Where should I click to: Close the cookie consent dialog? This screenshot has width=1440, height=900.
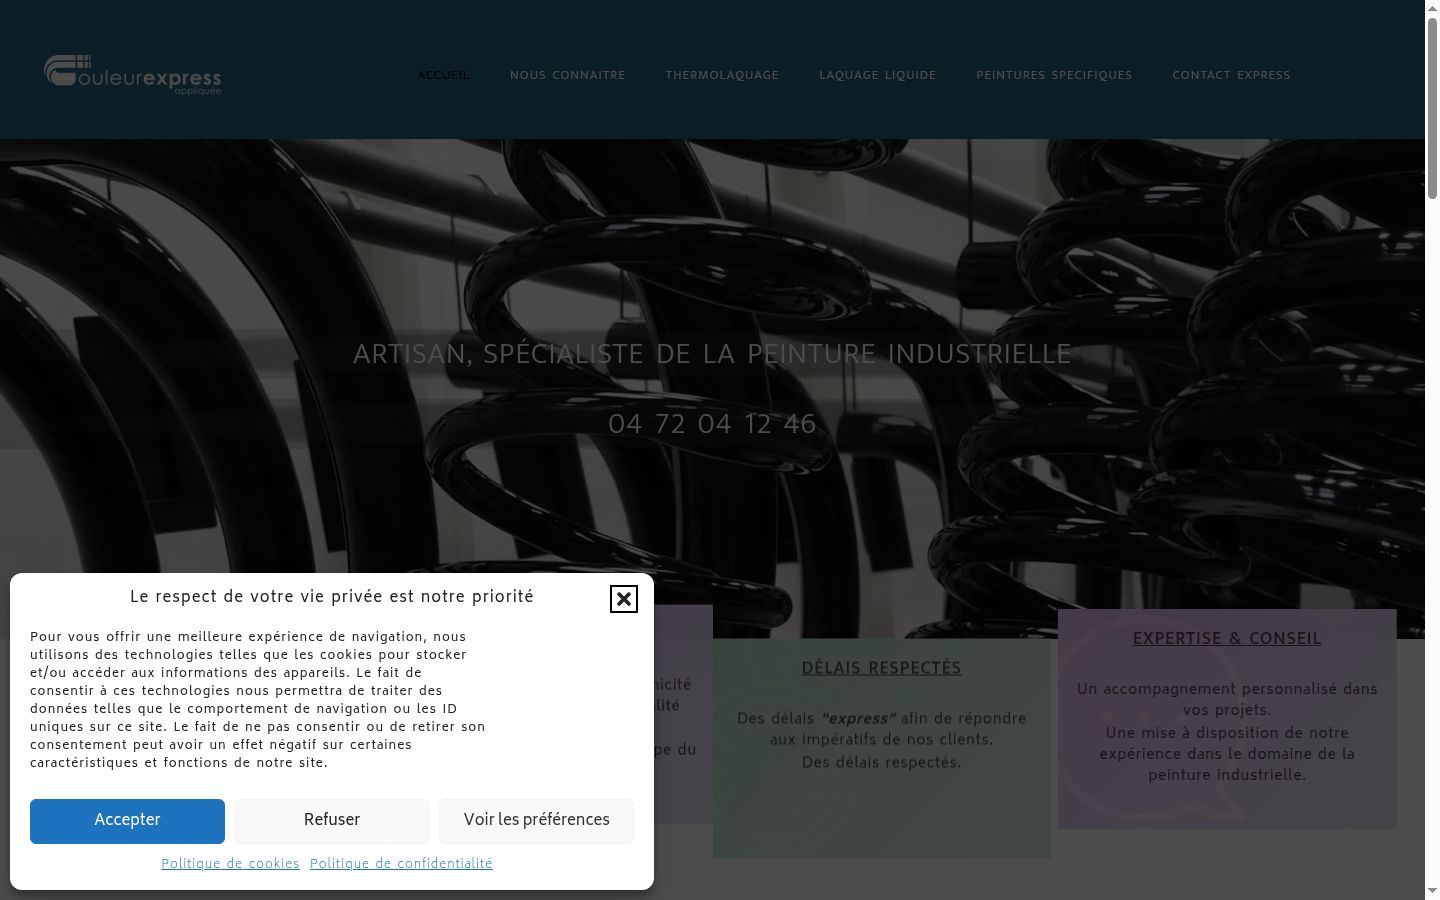pos(624,598)
